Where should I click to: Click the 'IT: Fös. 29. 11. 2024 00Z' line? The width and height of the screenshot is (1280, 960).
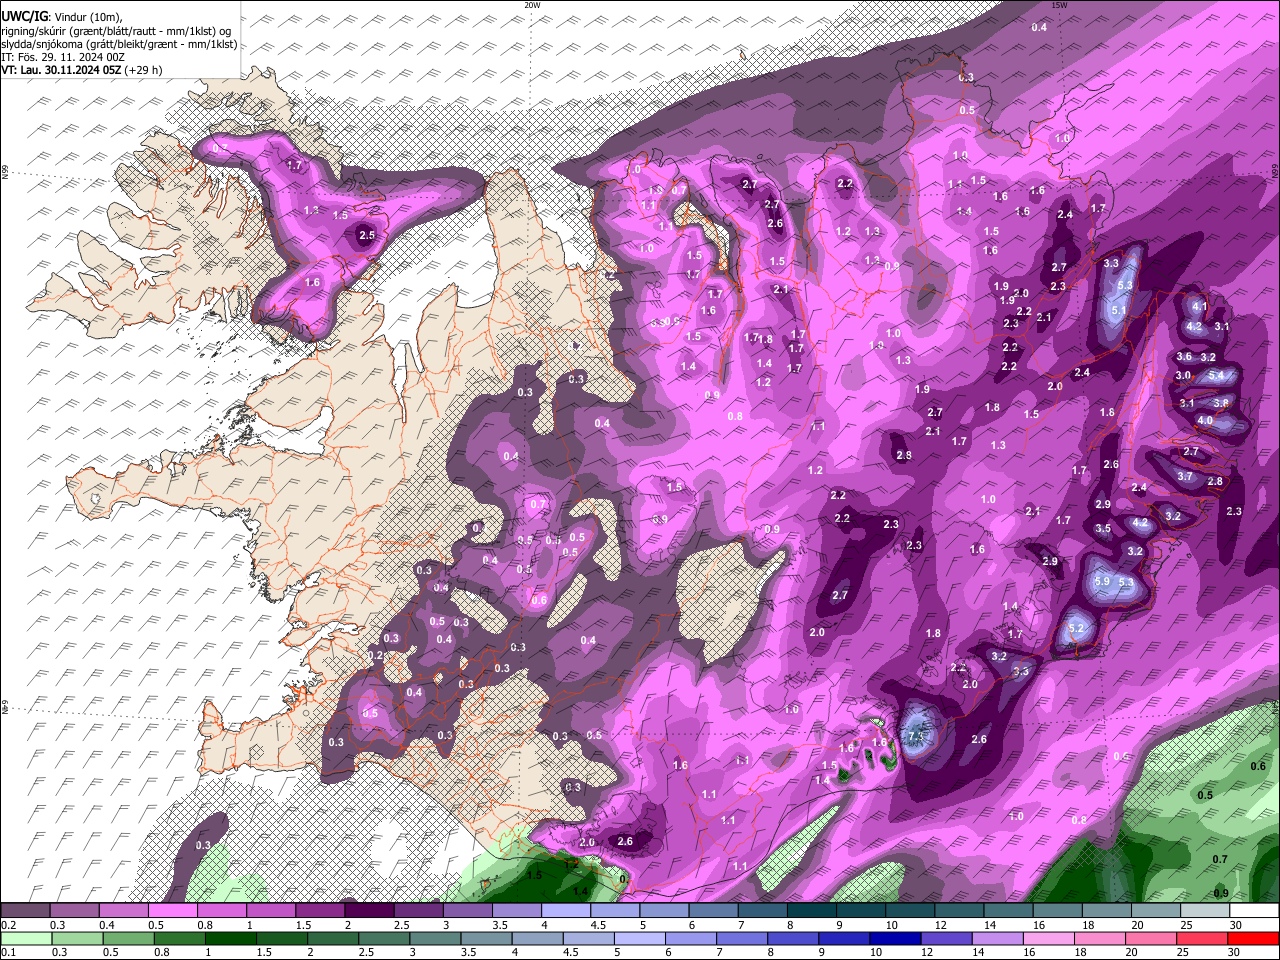click(63, 57)
